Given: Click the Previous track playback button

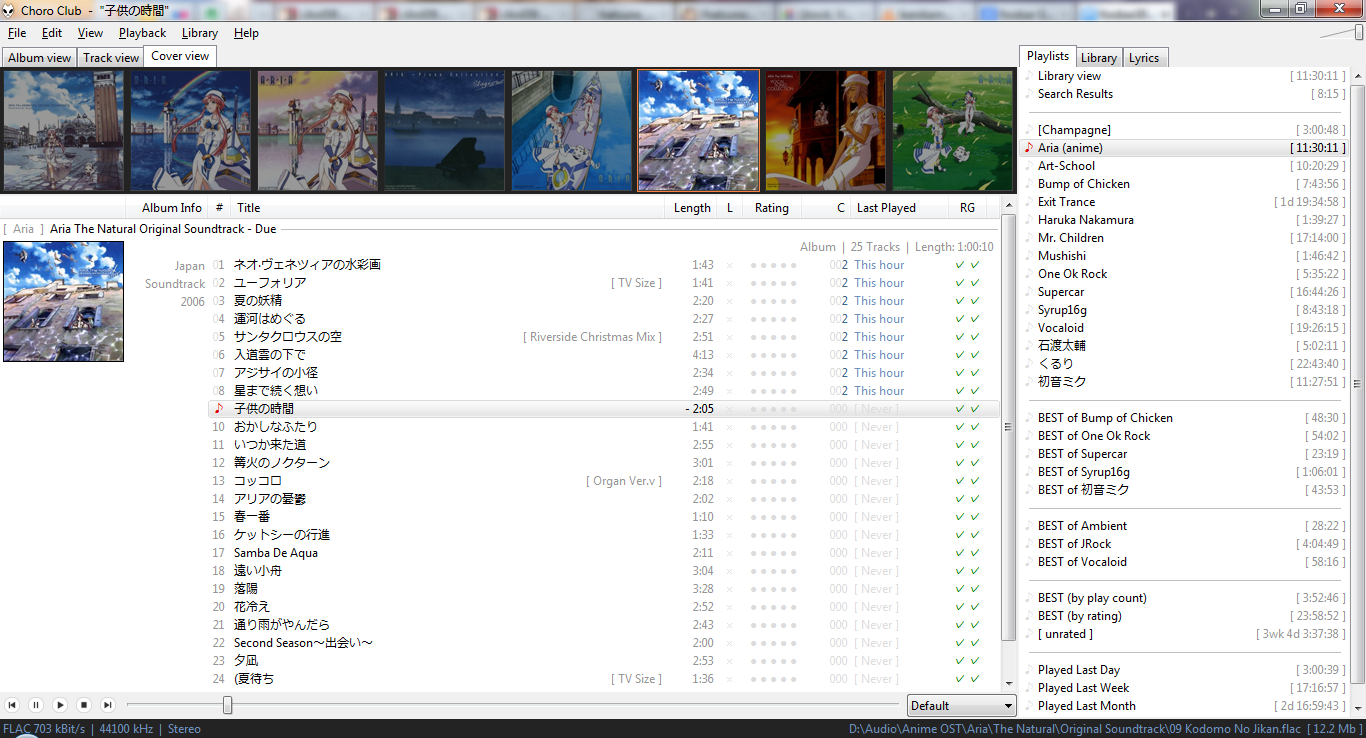Looking at the screenshot, I should pyautogui.click(x=12, y=705).
